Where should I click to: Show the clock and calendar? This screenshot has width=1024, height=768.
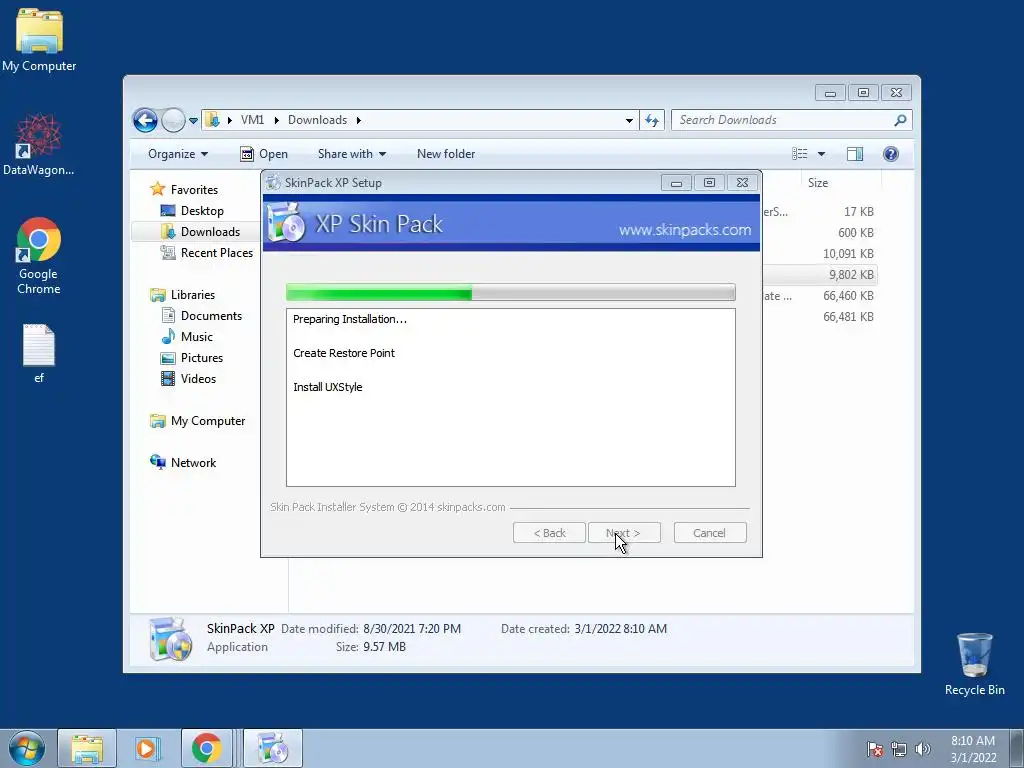point(973,749)
